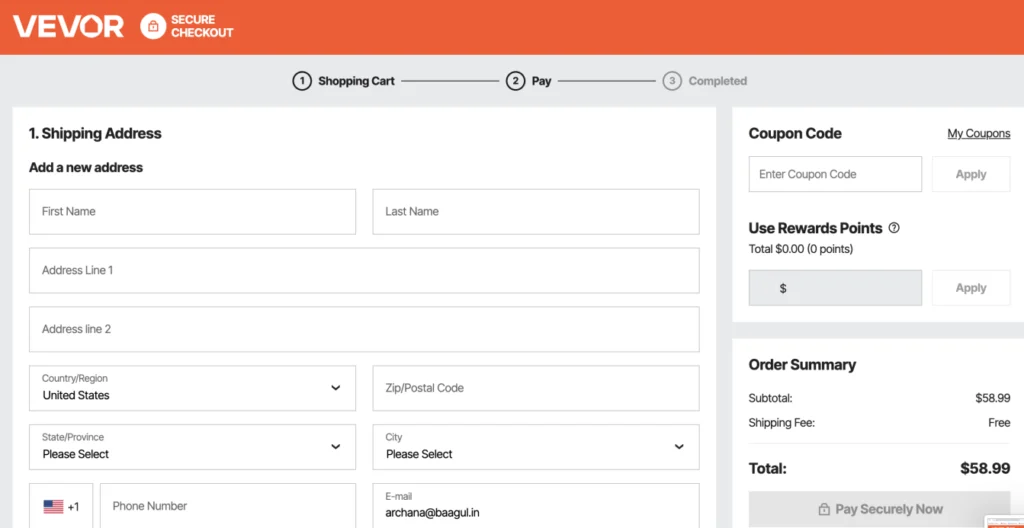Focus the Phone Number field

[x=228, y=506]
